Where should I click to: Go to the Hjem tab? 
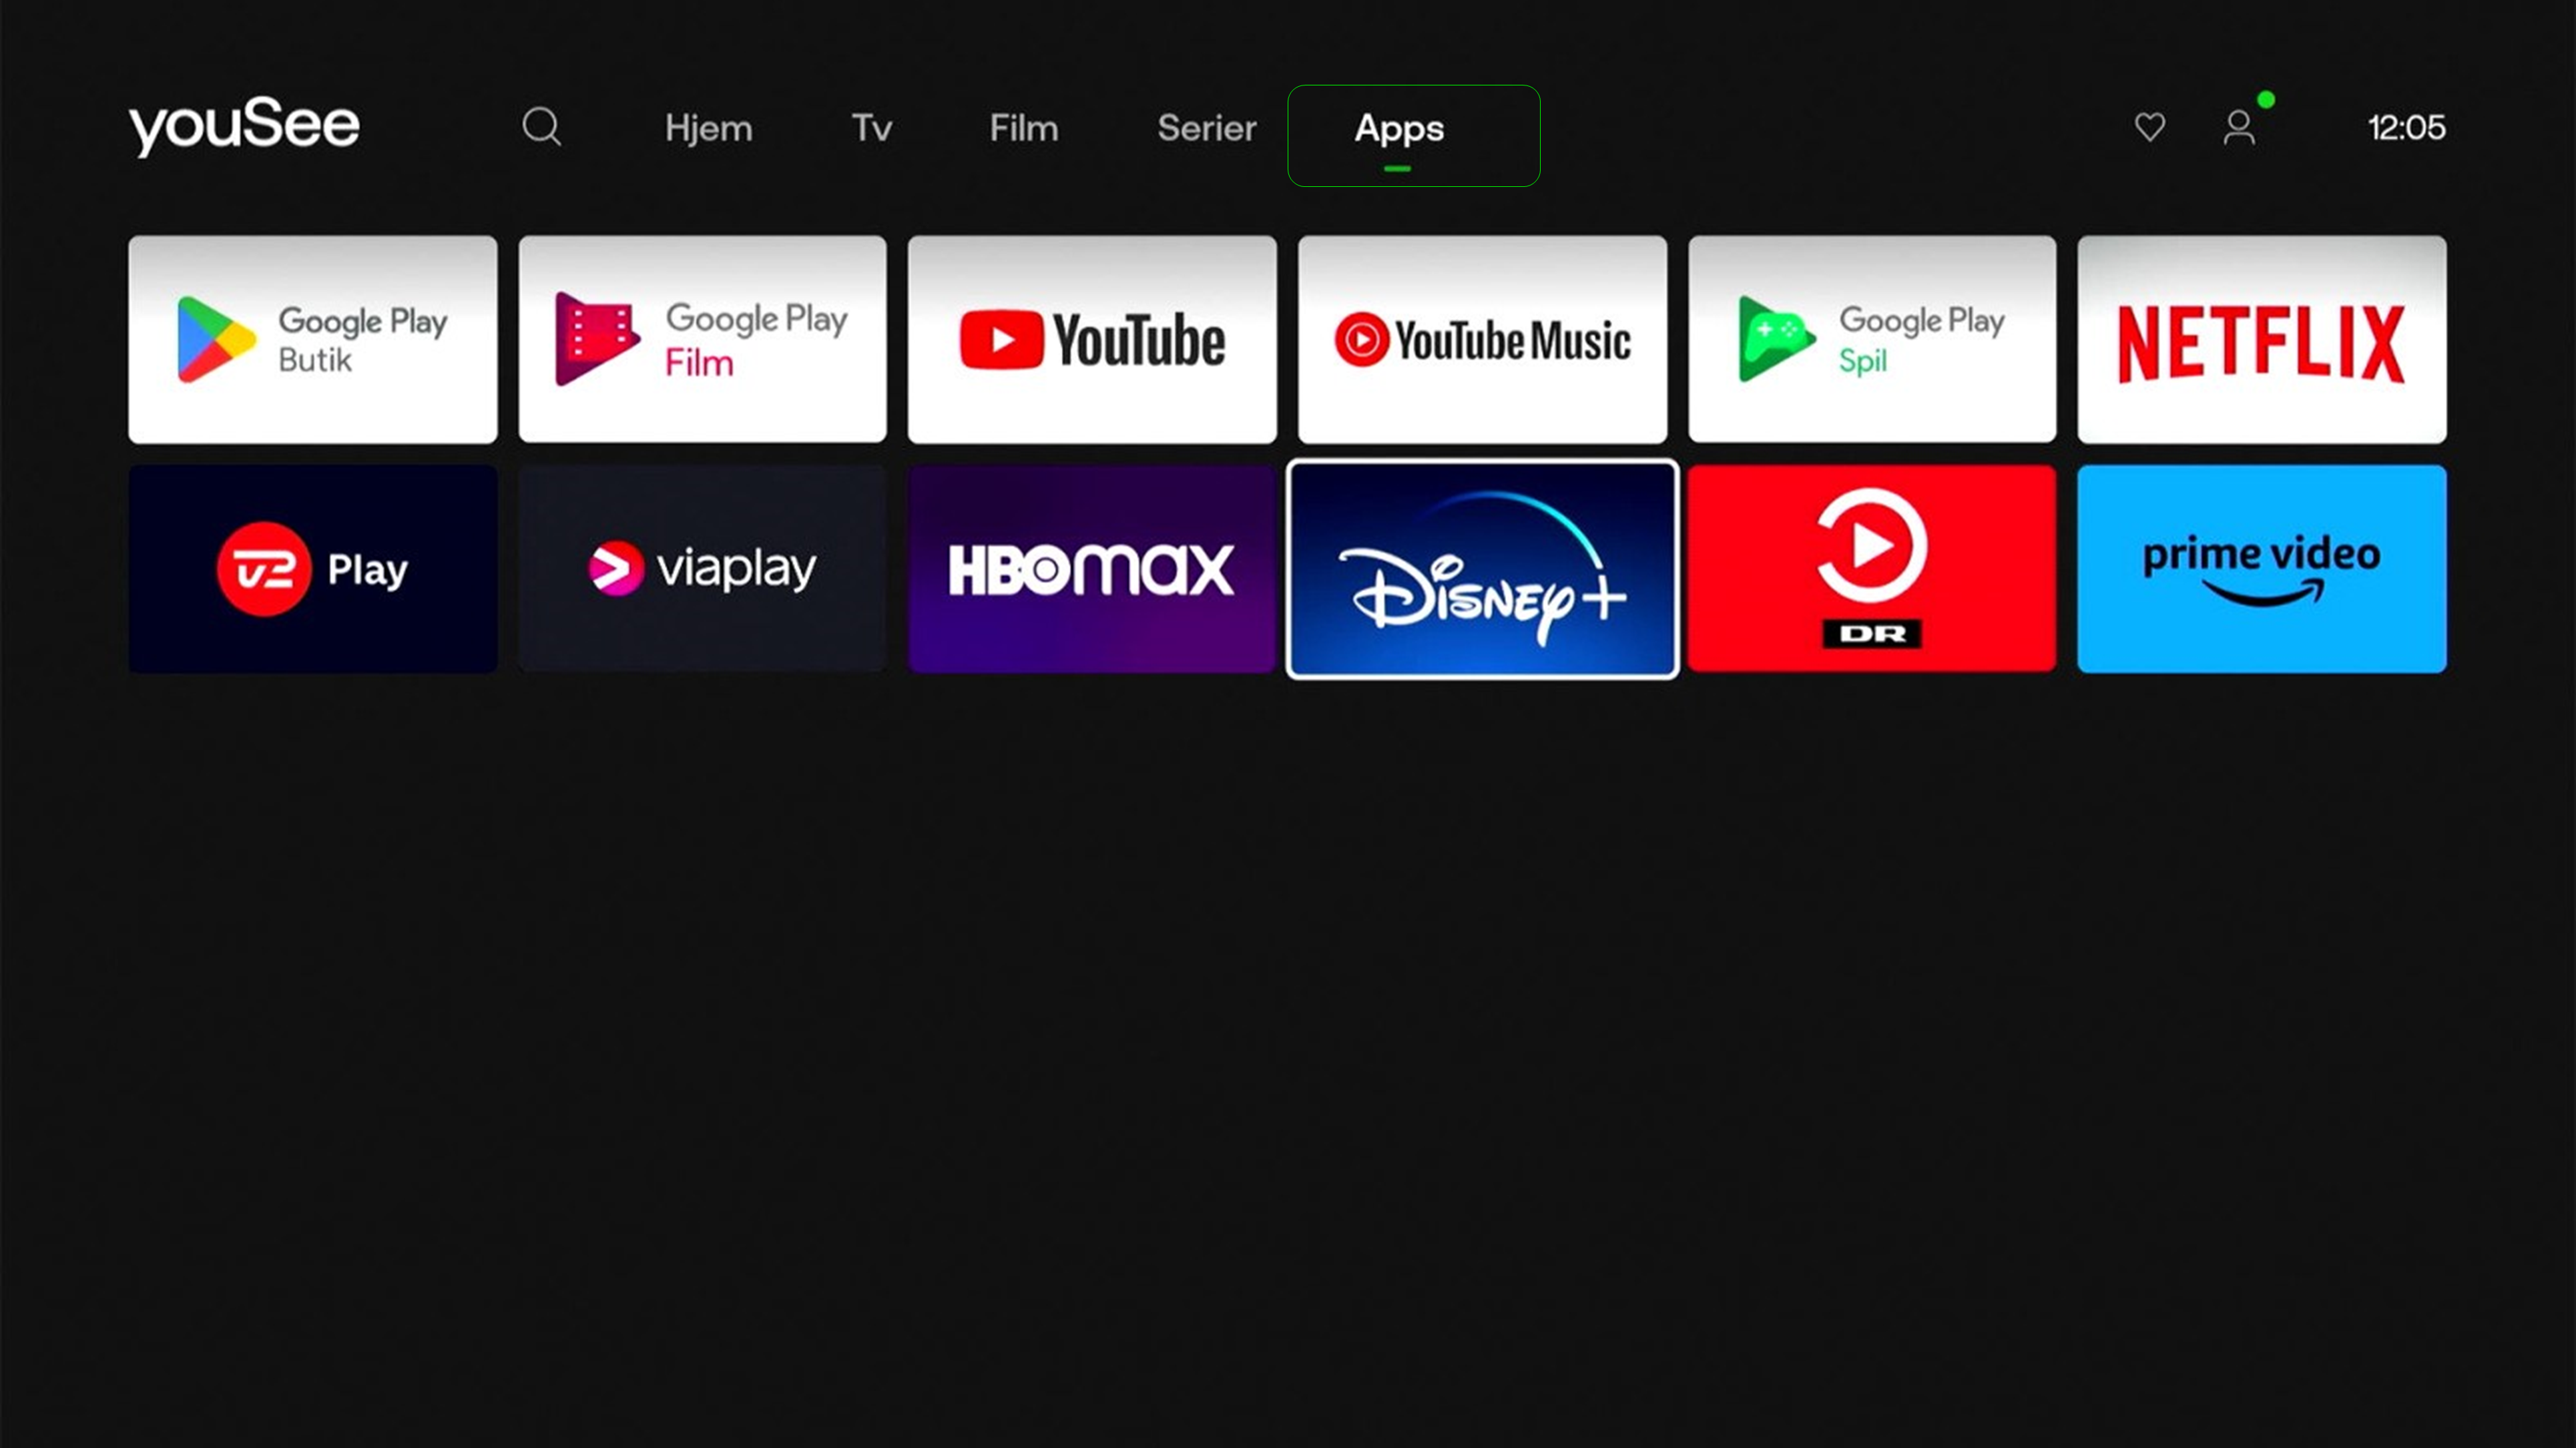pos(708,128)
